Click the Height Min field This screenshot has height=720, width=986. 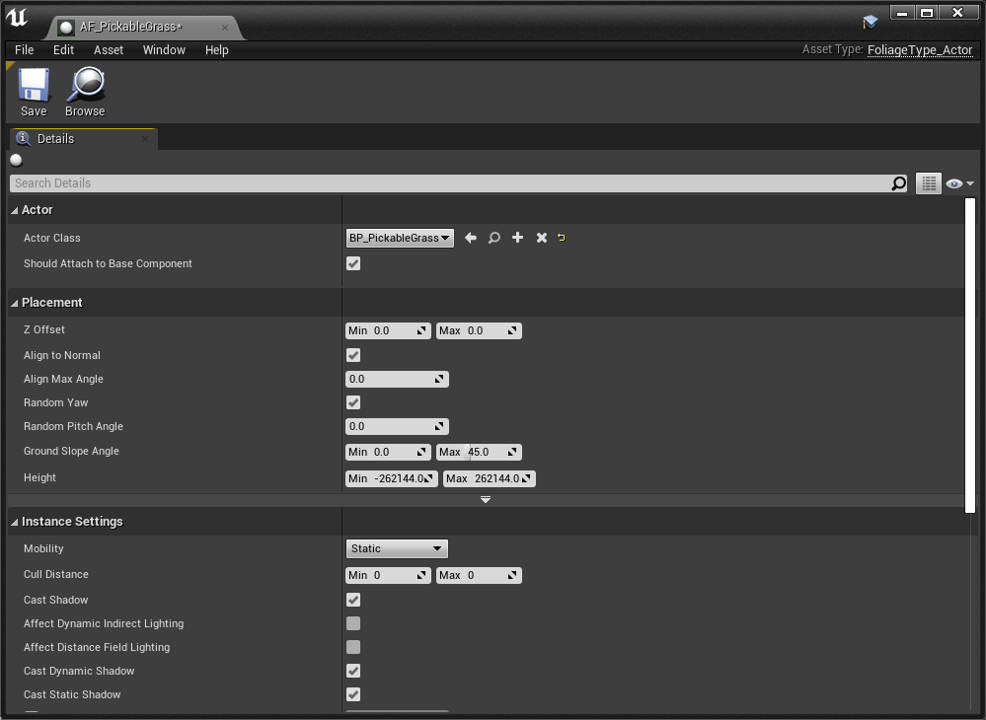click(391, 479)
